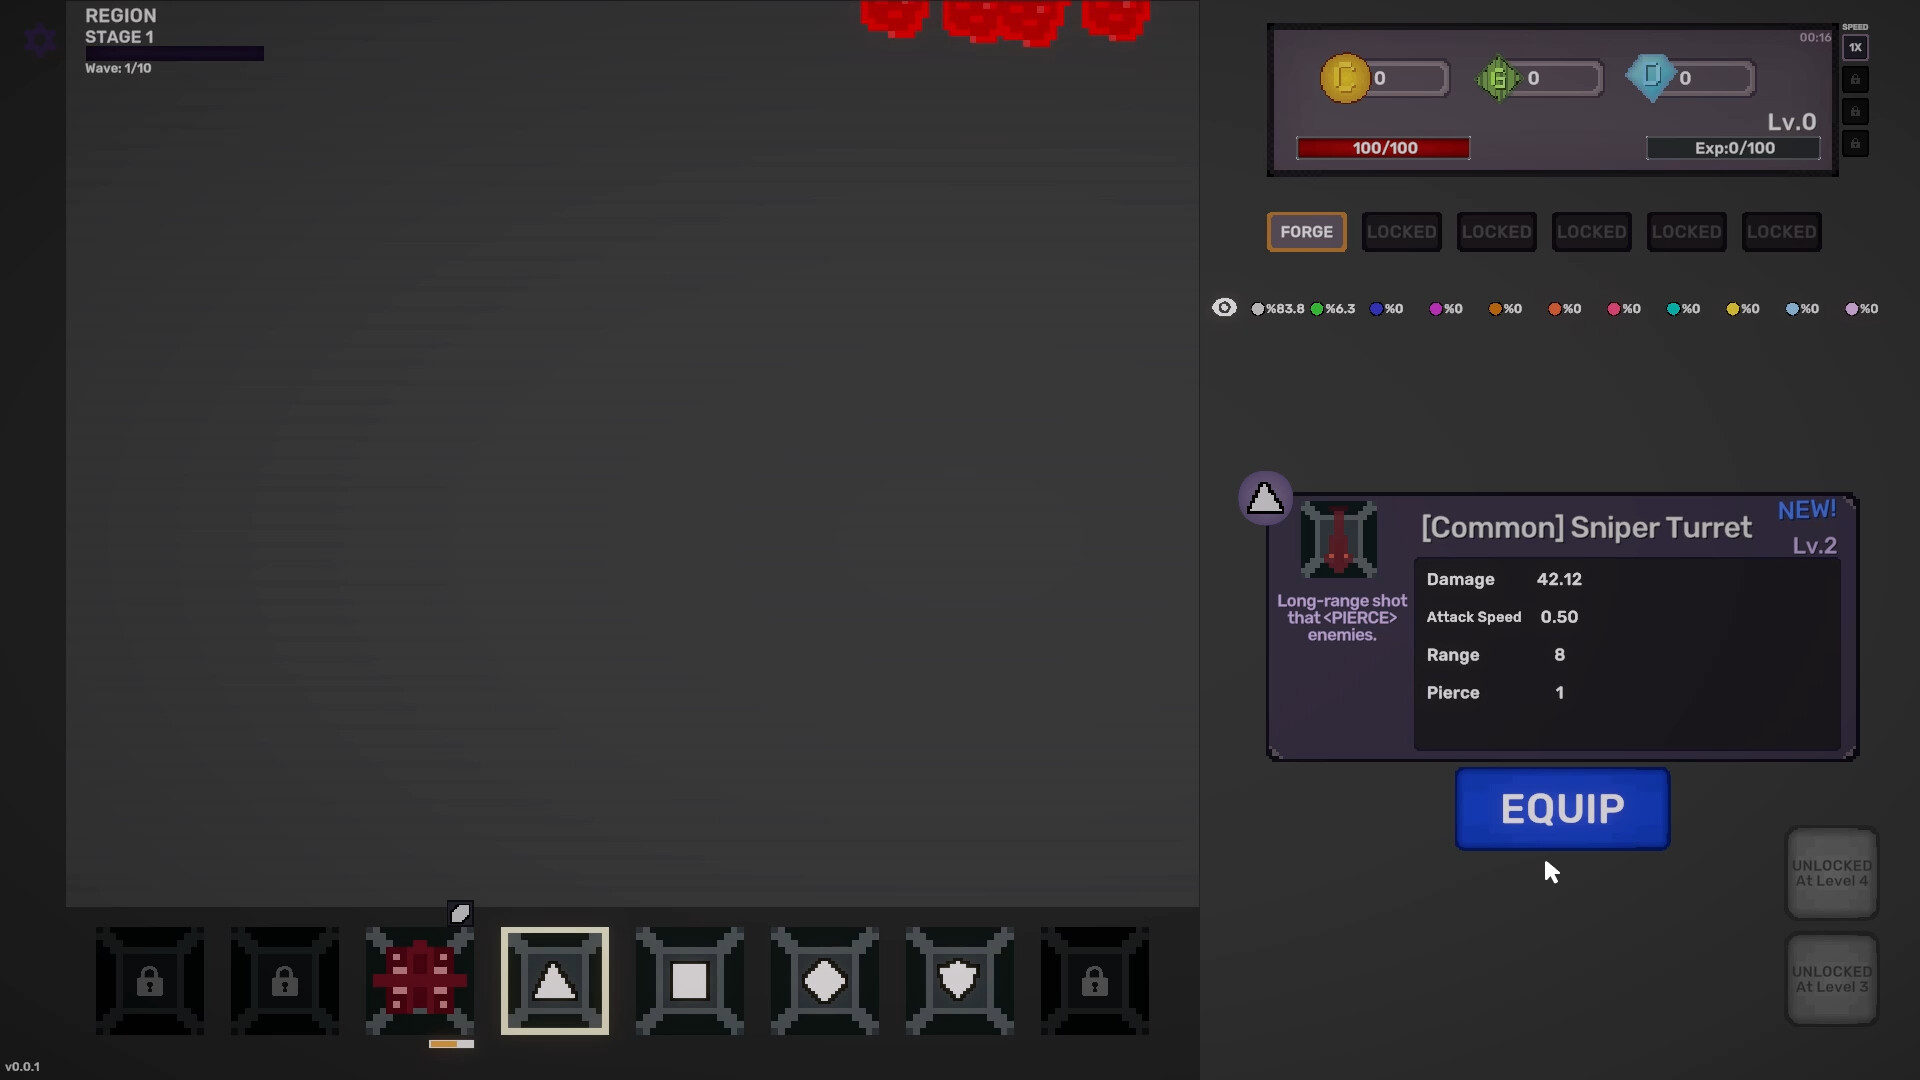Click the first locked speed option
This screenshot has height=1080, width=1920.
click(x=1855, y=79)
